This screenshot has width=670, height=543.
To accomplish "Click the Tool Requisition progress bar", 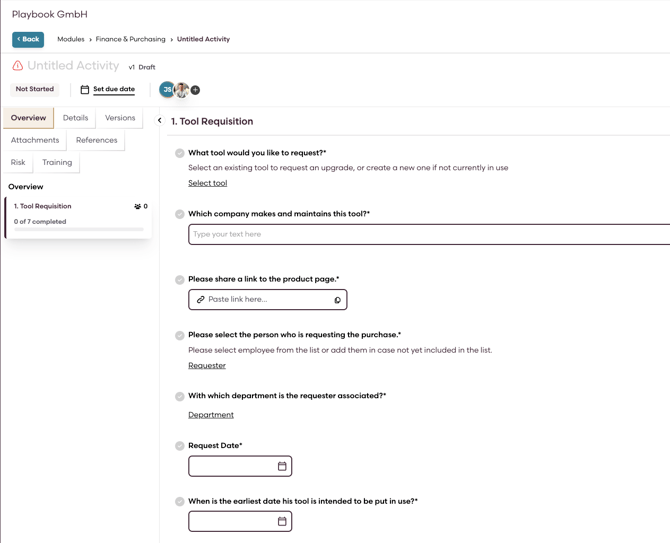I will click(x=78, y=230).
